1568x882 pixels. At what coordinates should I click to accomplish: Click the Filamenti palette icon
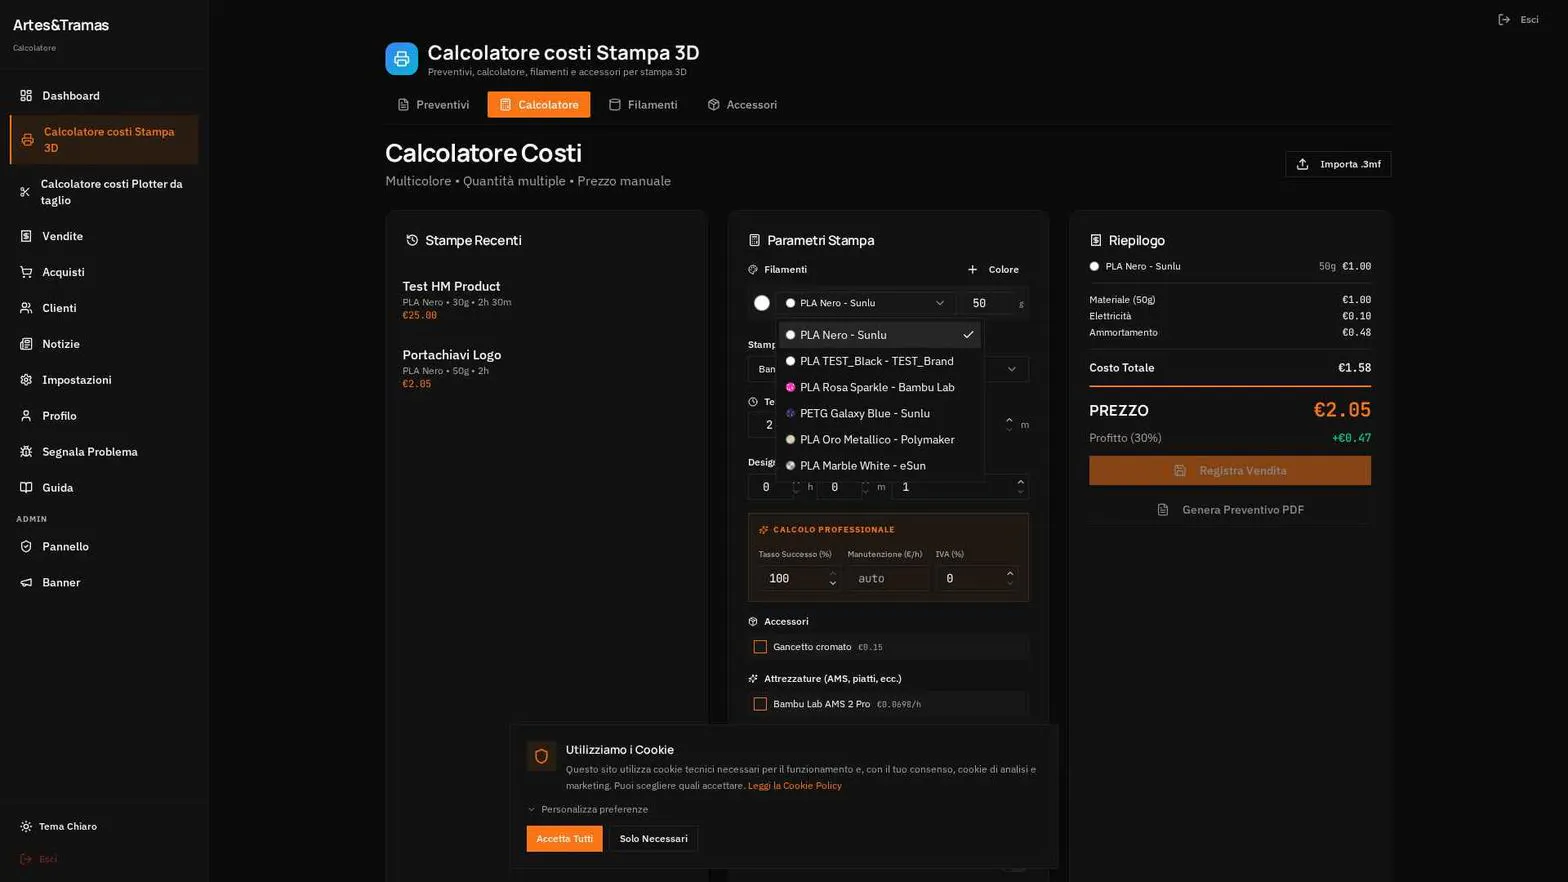[x=753, y=270]
